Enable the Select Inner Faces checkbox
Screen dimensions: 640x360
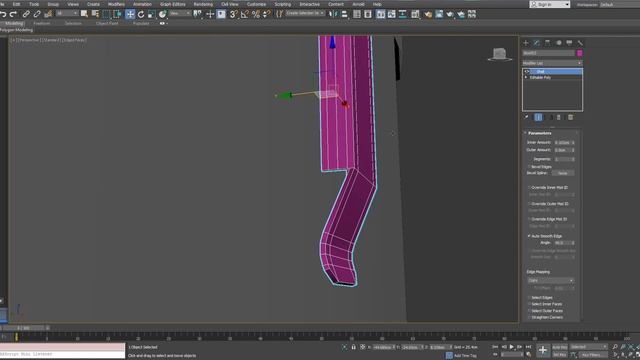tap(529, 304)
